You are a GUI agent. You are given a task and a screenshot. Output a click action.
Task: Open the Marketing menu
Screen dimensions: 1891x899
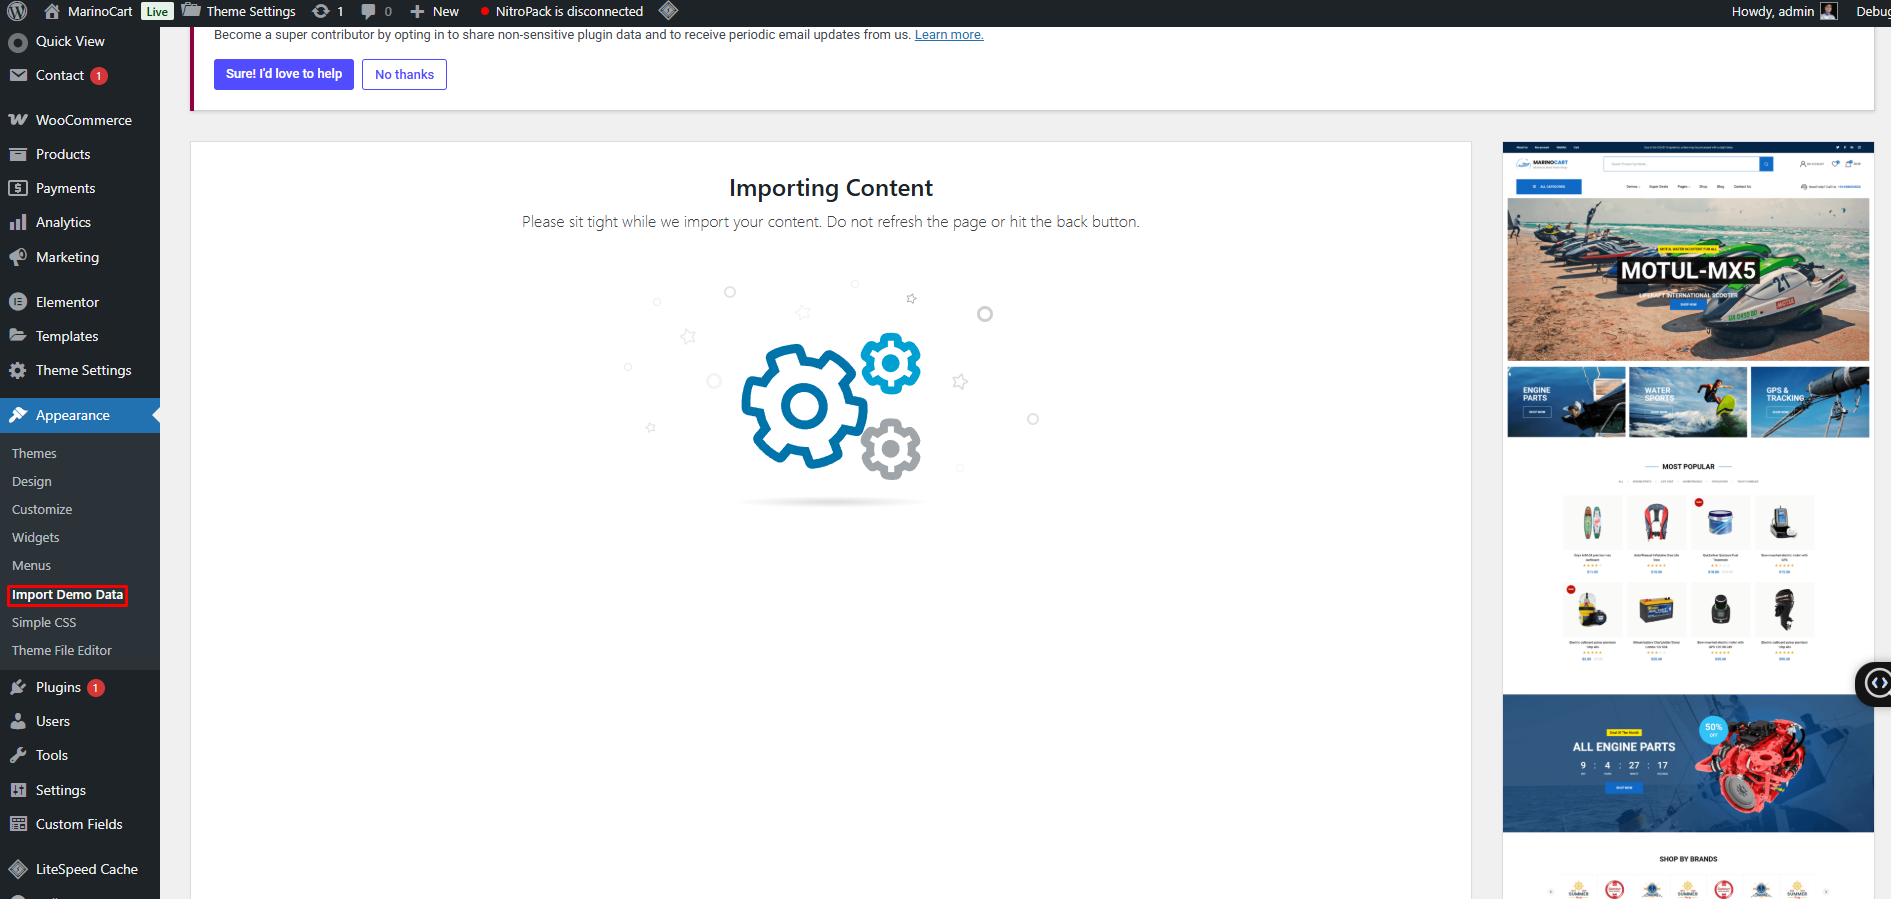click(67, 257)
